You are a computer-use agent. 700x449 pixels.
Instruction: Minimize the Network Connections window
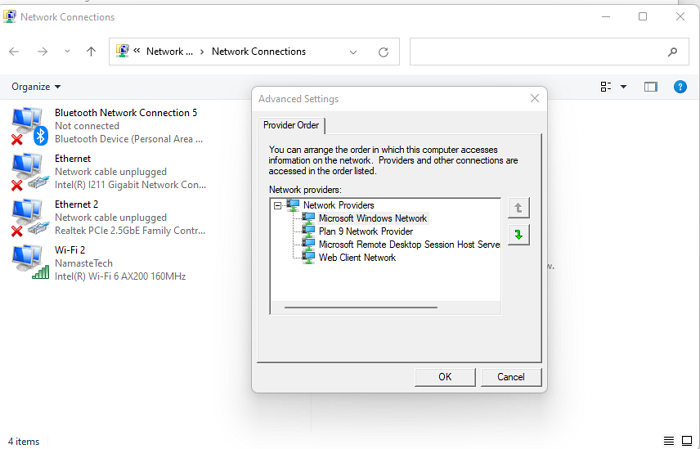[x=606, y=17]
